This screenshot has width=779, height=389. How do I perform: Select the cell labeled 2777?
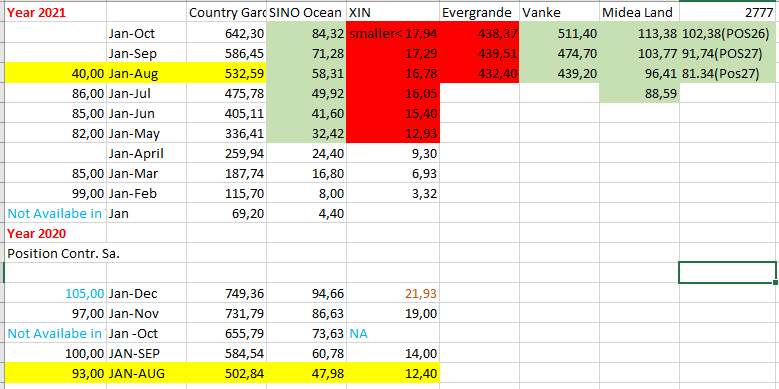coord(728,12)
